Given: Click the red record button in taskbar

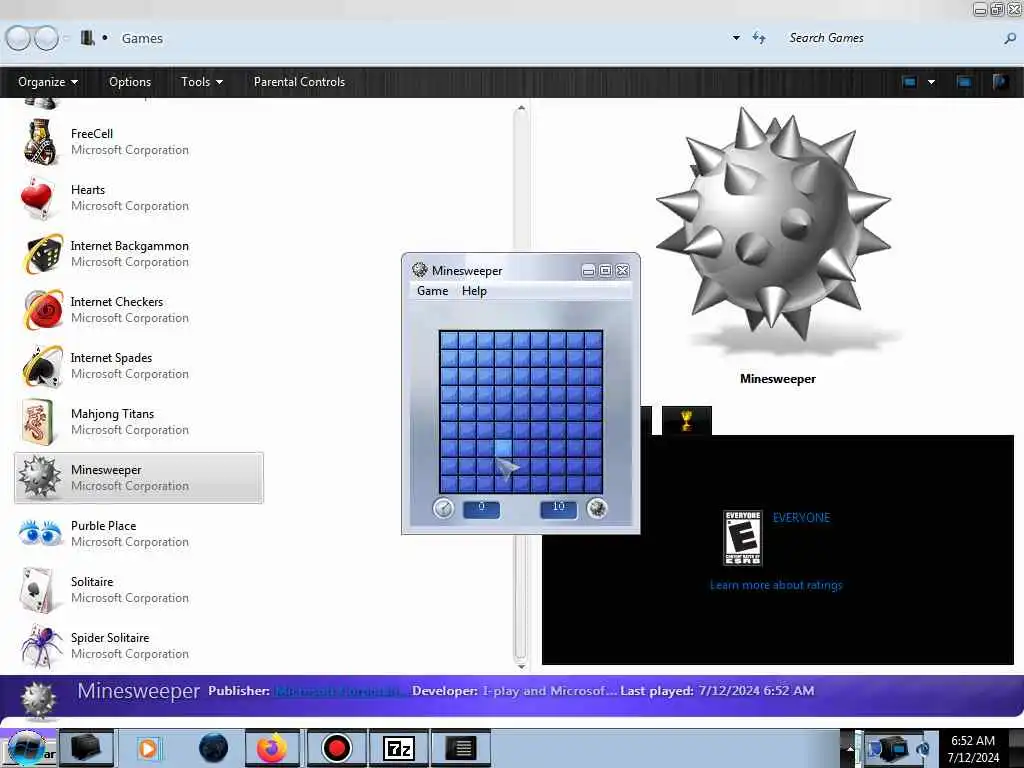Looking at the screenshot, I should (x=336, y=748).
